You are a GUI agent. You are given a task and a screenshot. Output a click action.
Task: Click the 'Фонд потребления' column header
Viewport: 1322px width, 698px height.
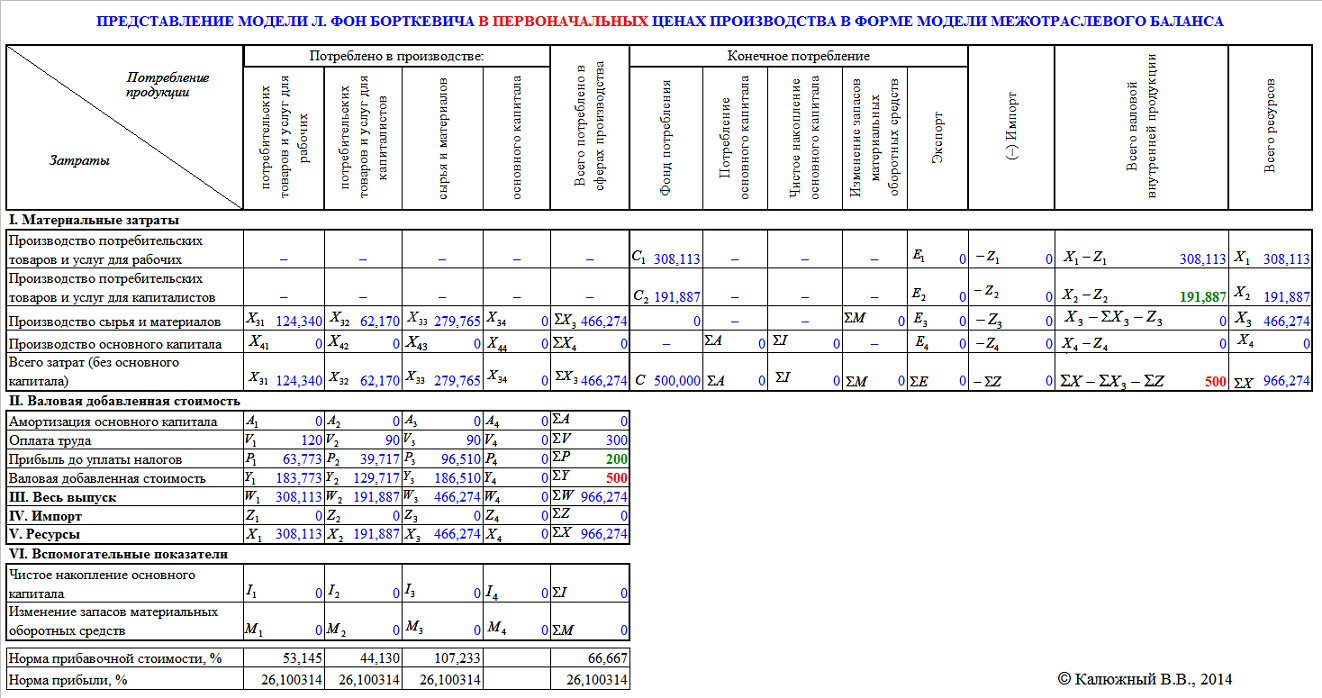coord(666,139)
